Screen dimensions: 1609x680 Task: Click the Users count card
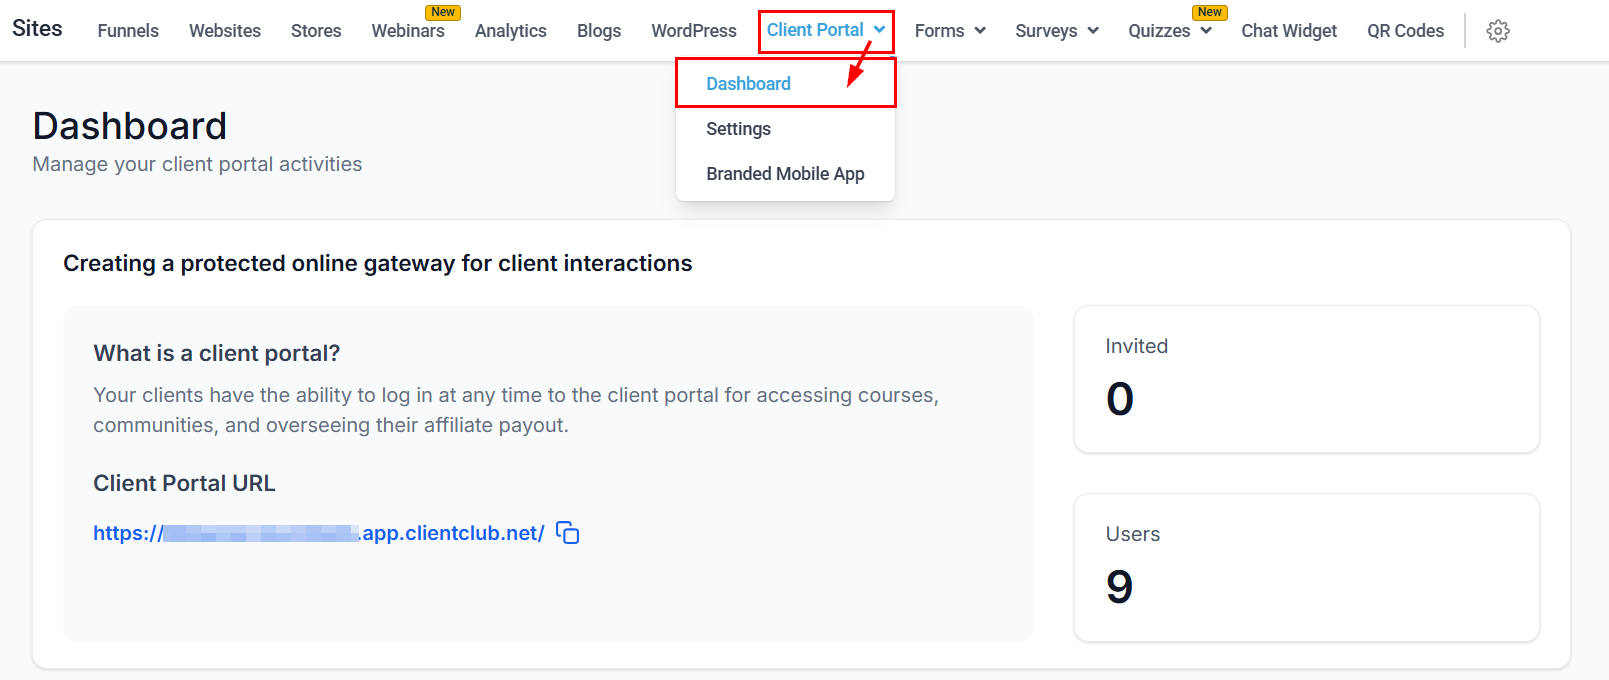click(1306, 567)
